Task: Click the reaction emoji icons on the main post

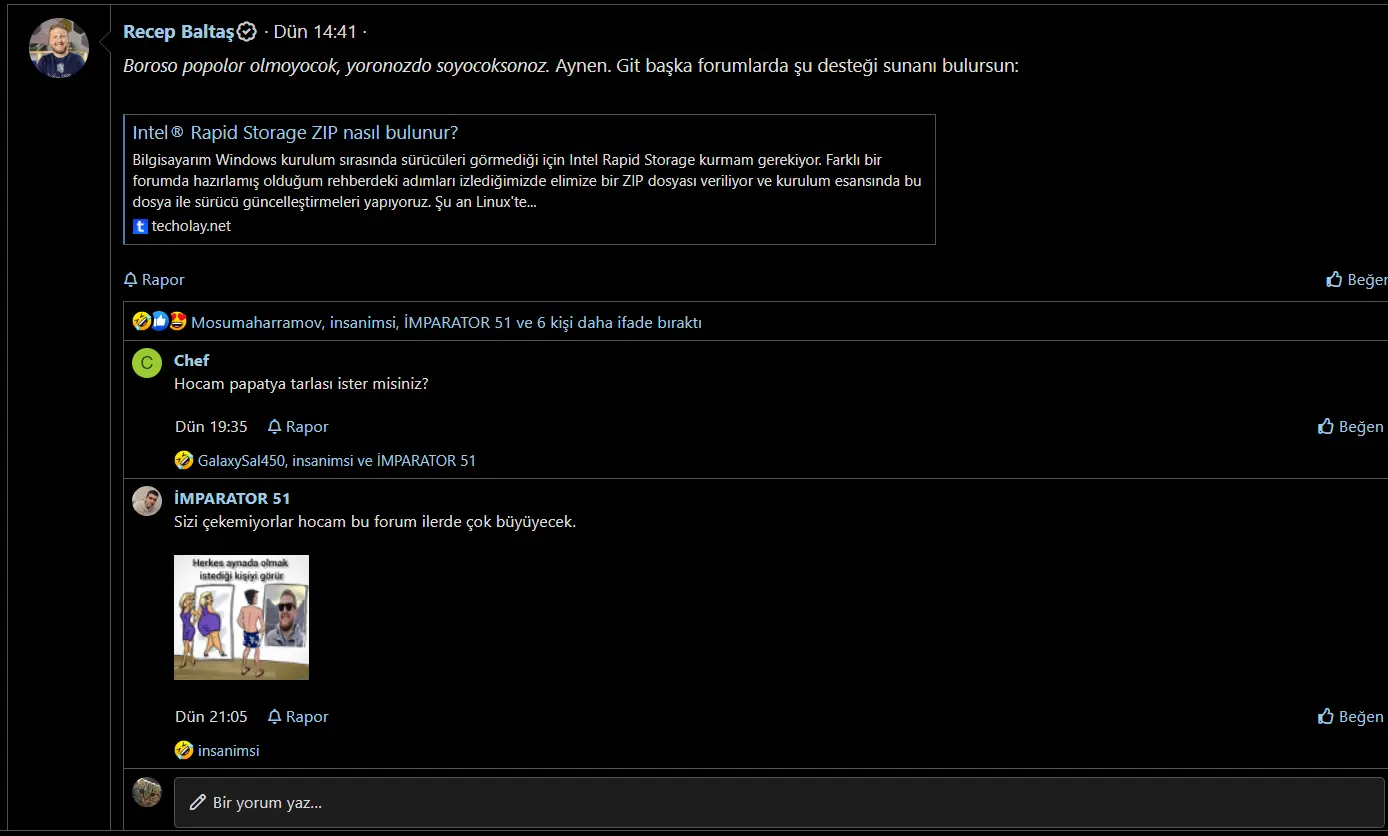Action: point(160,322)
